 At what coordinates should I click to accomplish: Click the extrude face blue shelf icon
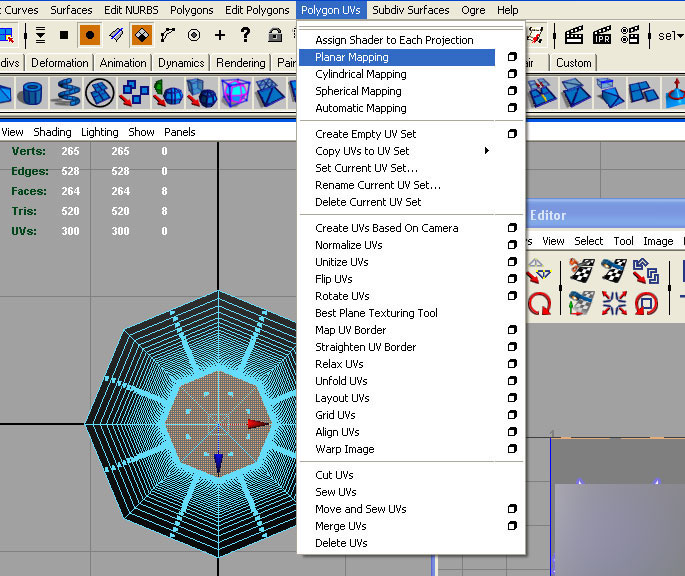[610, 93]
